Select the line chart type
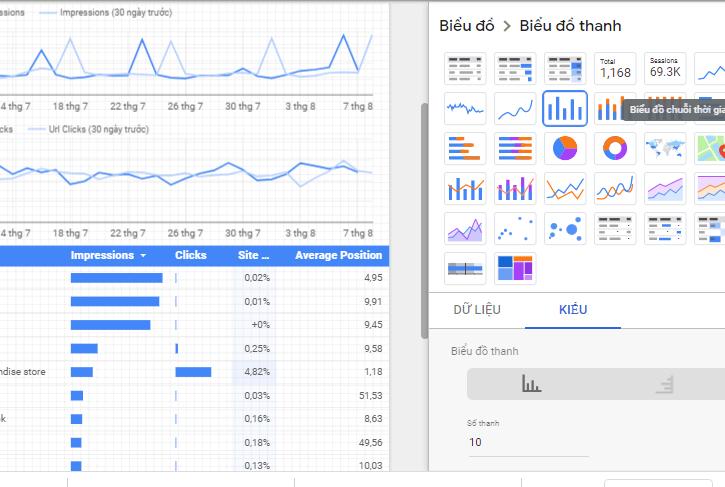Image resolution: width=725 pixels, height=487 pixels. click(x=565, y=189)
